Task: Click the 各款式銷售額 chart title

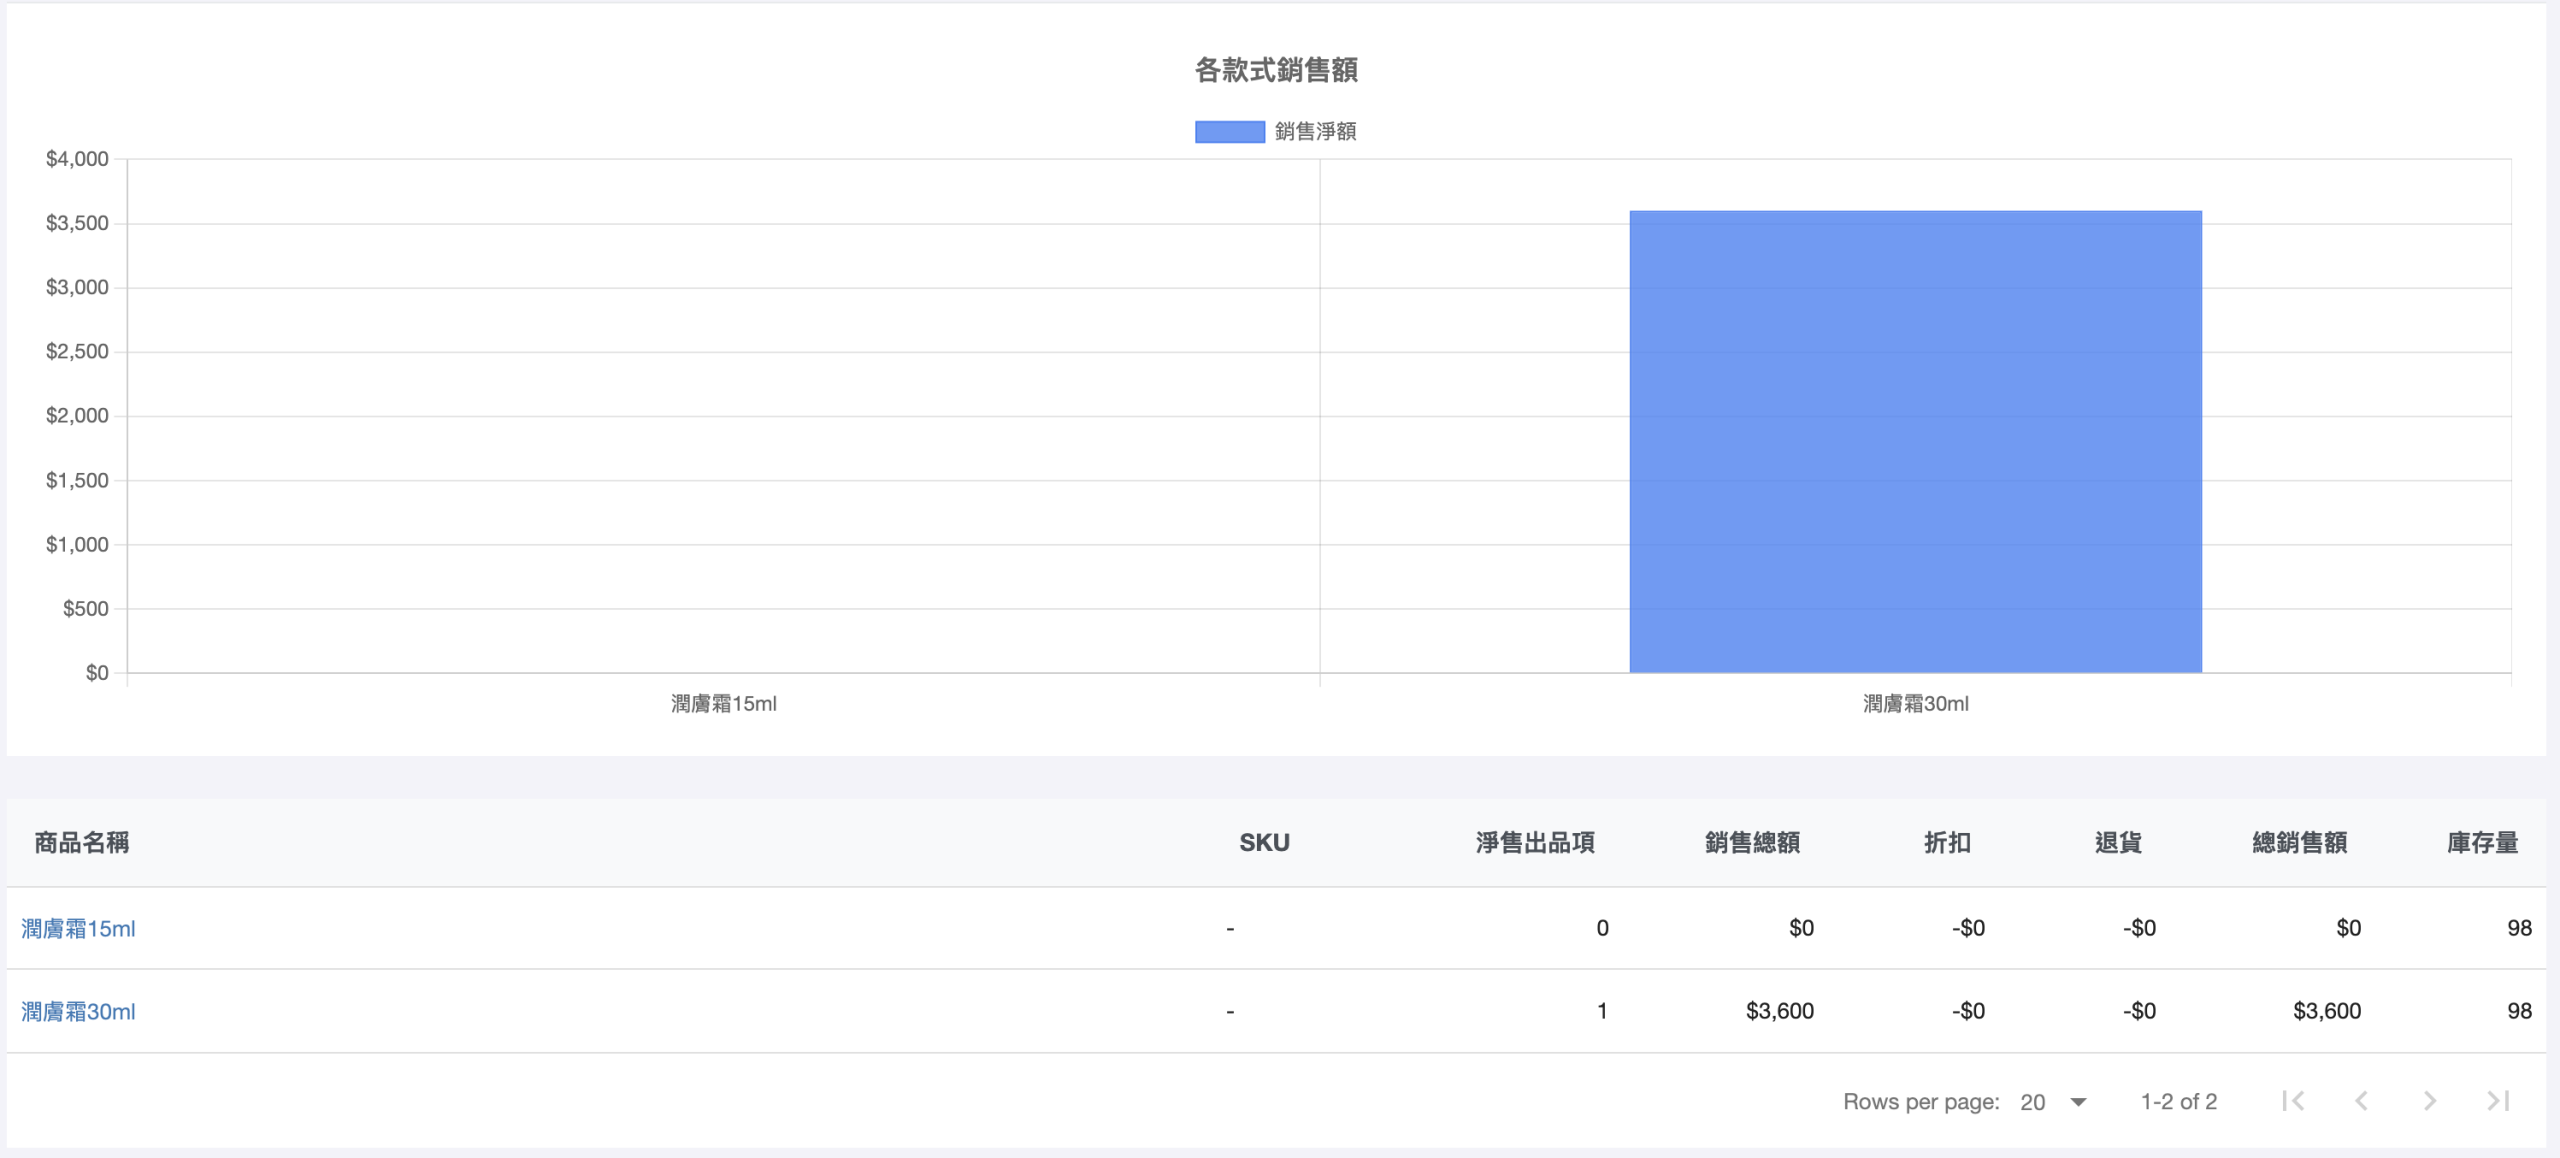Action: coord(1276,70)
